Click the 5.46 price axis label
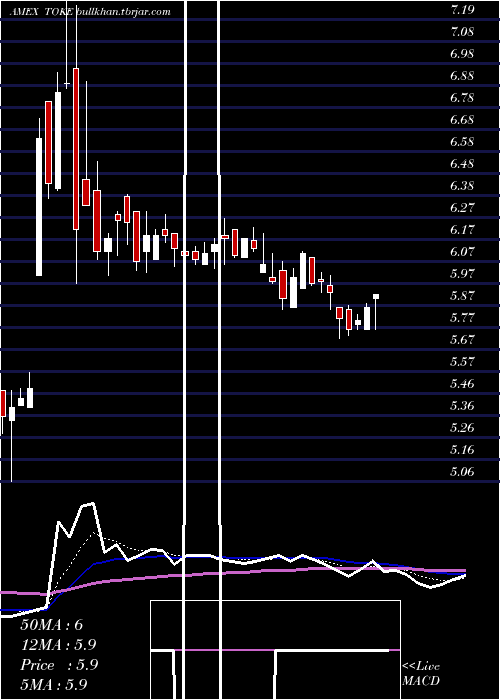The height and width of the screenshot is (700, 500). click(462, 384)
